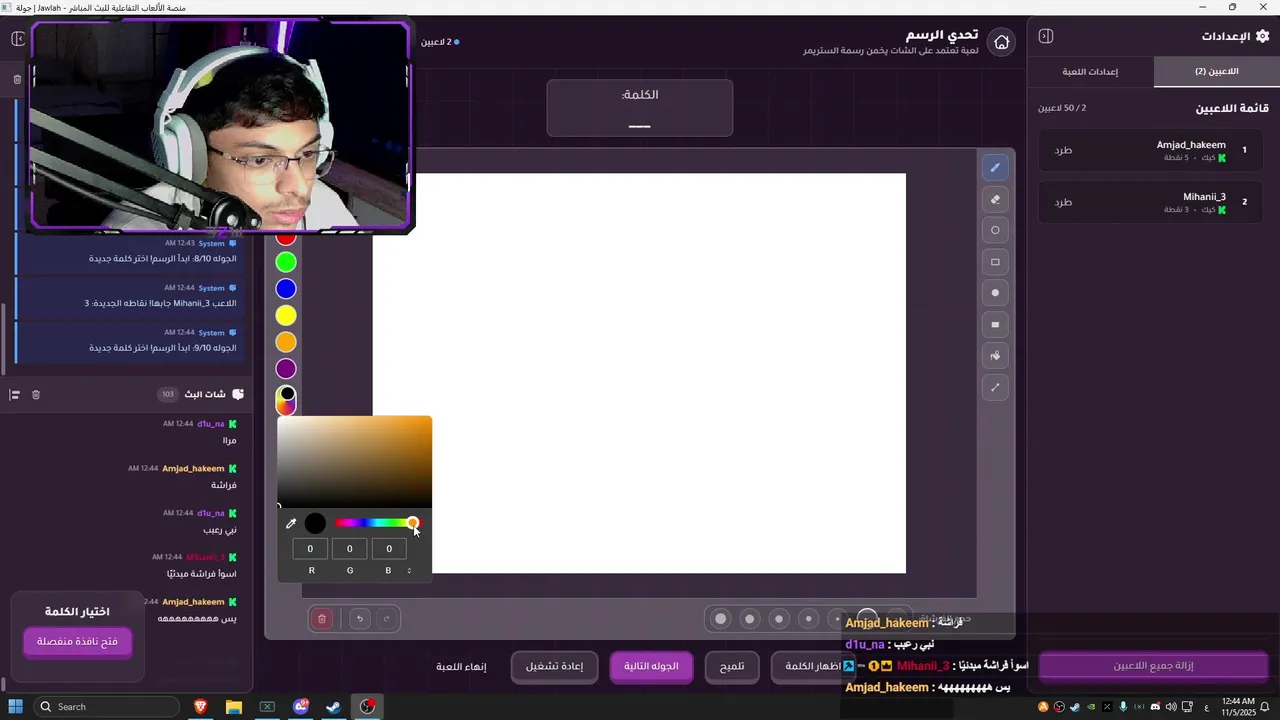Choose the green color swatch
Image resolution: width=1280 pixels, height=720 pixels.
pyautogui.click(x=286, y=262)
